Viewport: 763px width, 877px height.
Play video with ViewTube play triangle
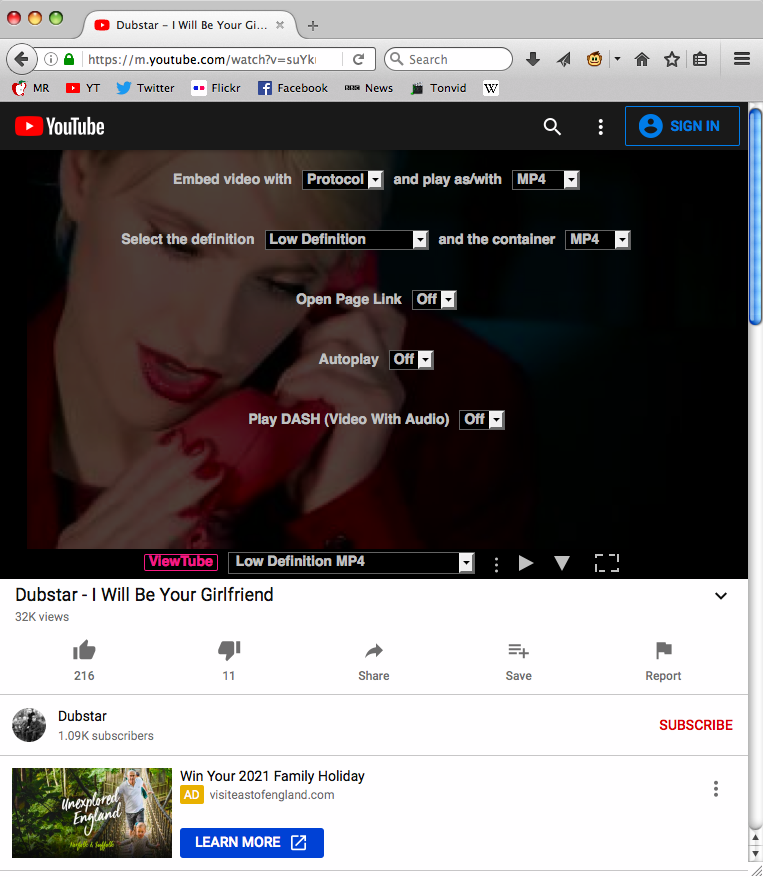click(x=525, y=563)
